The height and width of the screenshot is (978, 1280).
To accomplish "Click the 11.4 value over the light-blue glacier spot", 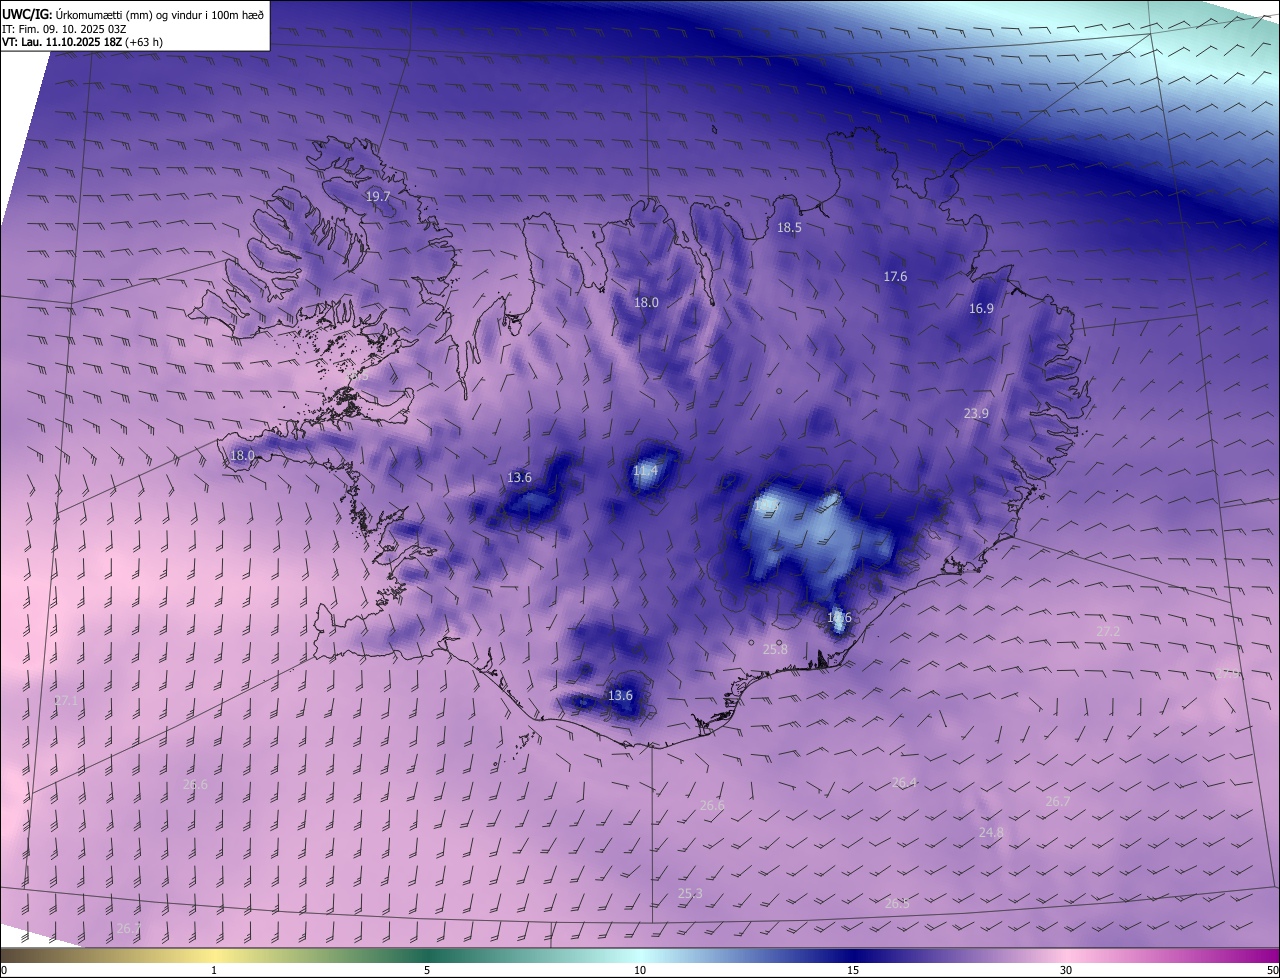I will click(x=645, y=470).
